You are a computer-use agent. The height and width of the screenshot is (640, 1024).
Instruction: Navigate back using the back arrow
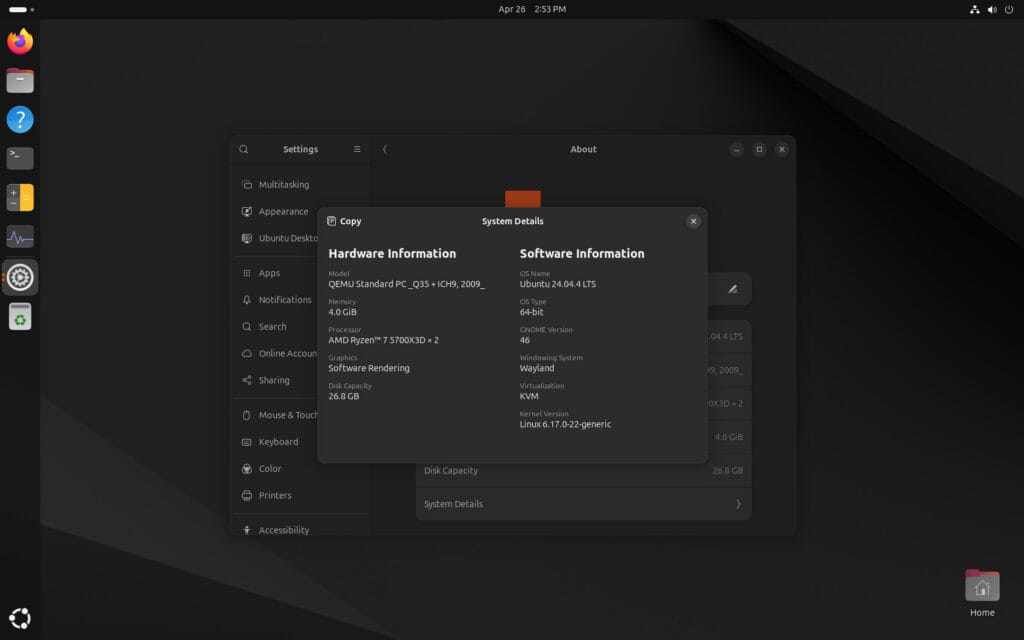point(385,148)
